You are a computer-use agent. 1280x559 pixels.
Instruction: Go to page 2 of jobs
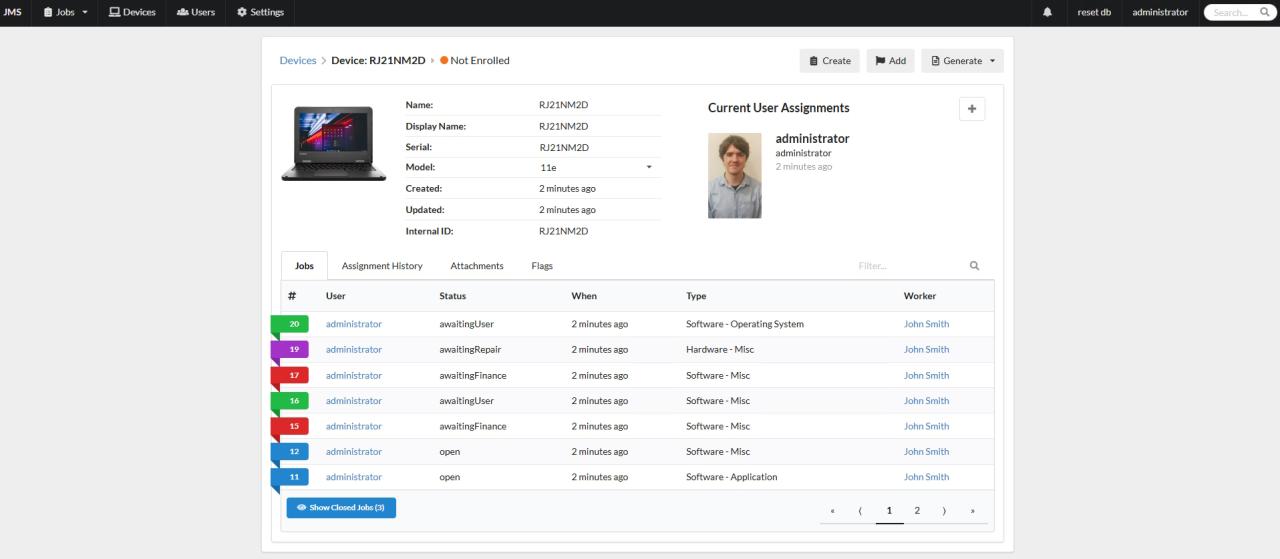(917, 511)
